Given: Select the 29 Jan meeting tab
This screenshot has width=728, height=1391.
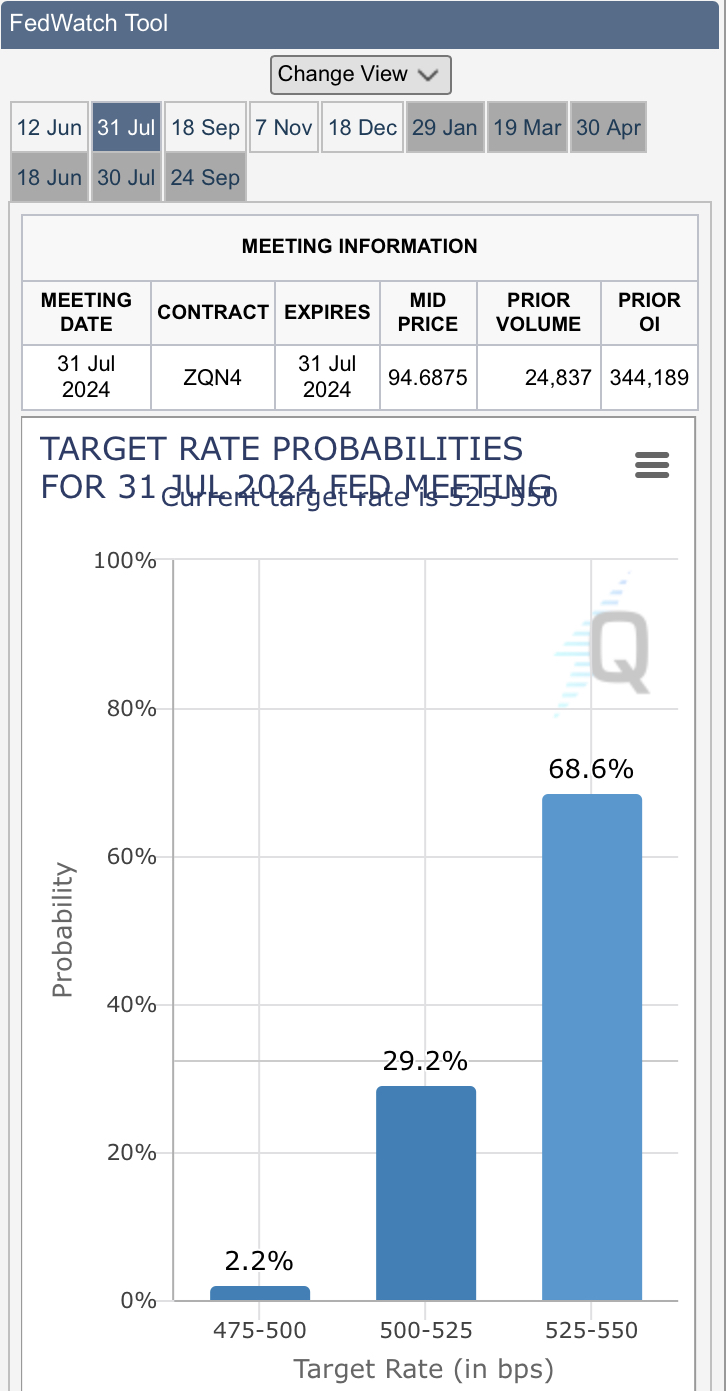Looking at the screenshot, I should [x=445, y=127].
